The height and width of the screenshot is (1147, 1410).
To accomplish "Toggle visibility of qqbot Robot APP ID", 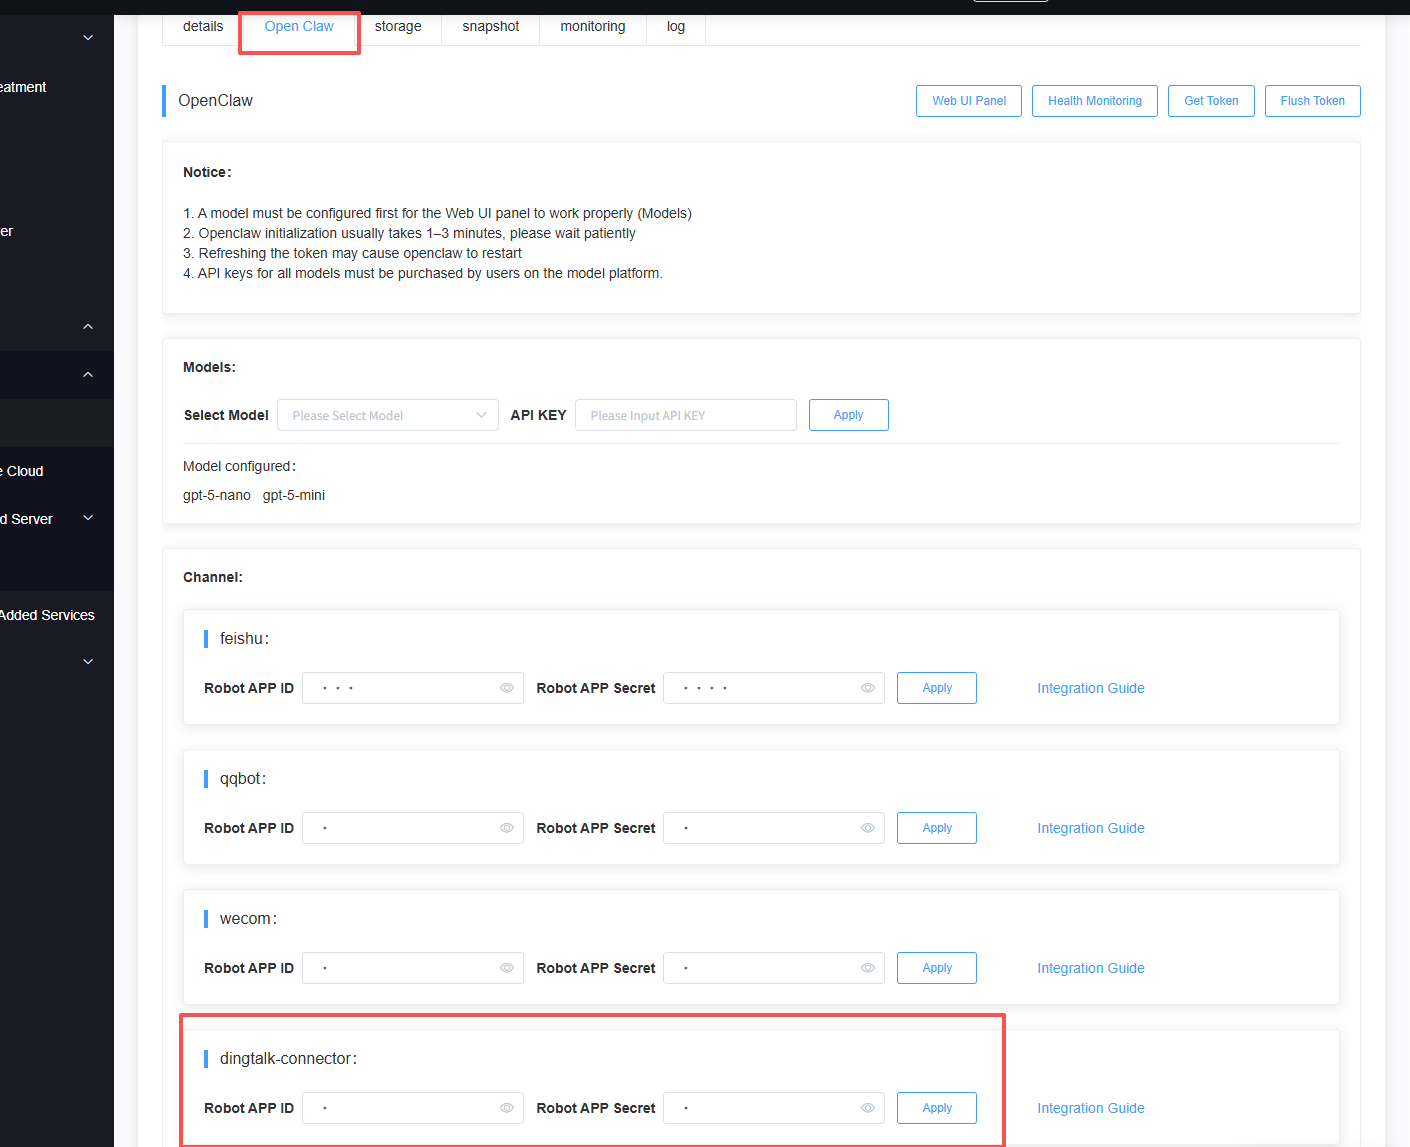I will coord(507,828).
